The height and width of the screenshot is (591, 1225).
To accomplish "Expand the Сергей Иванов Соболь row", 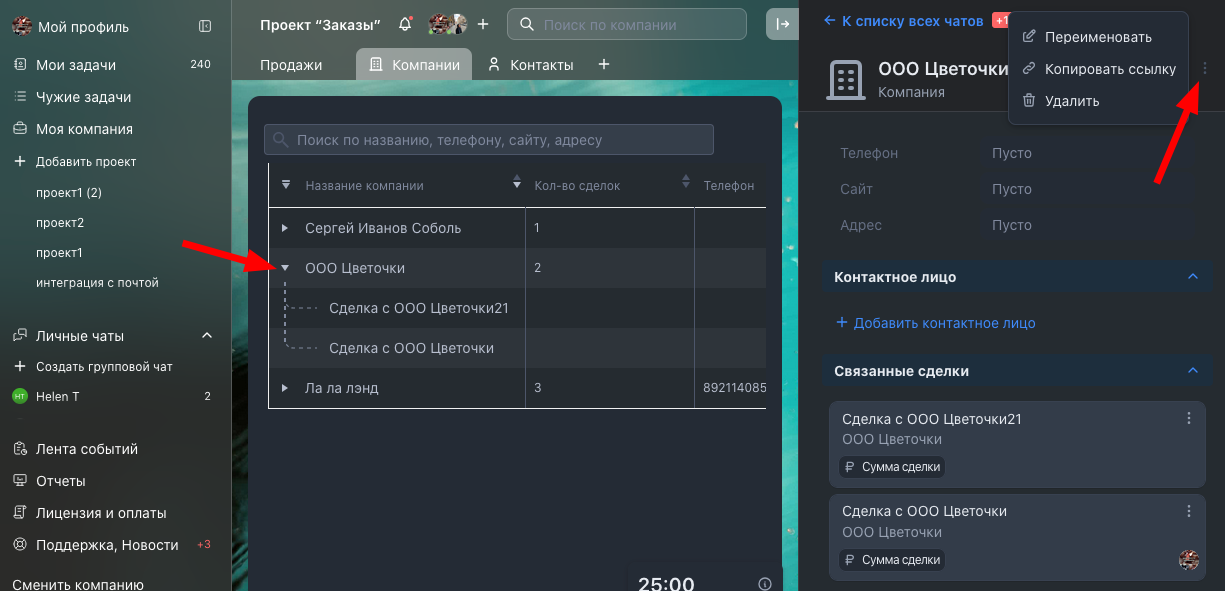I will click(x=285, y=228).
